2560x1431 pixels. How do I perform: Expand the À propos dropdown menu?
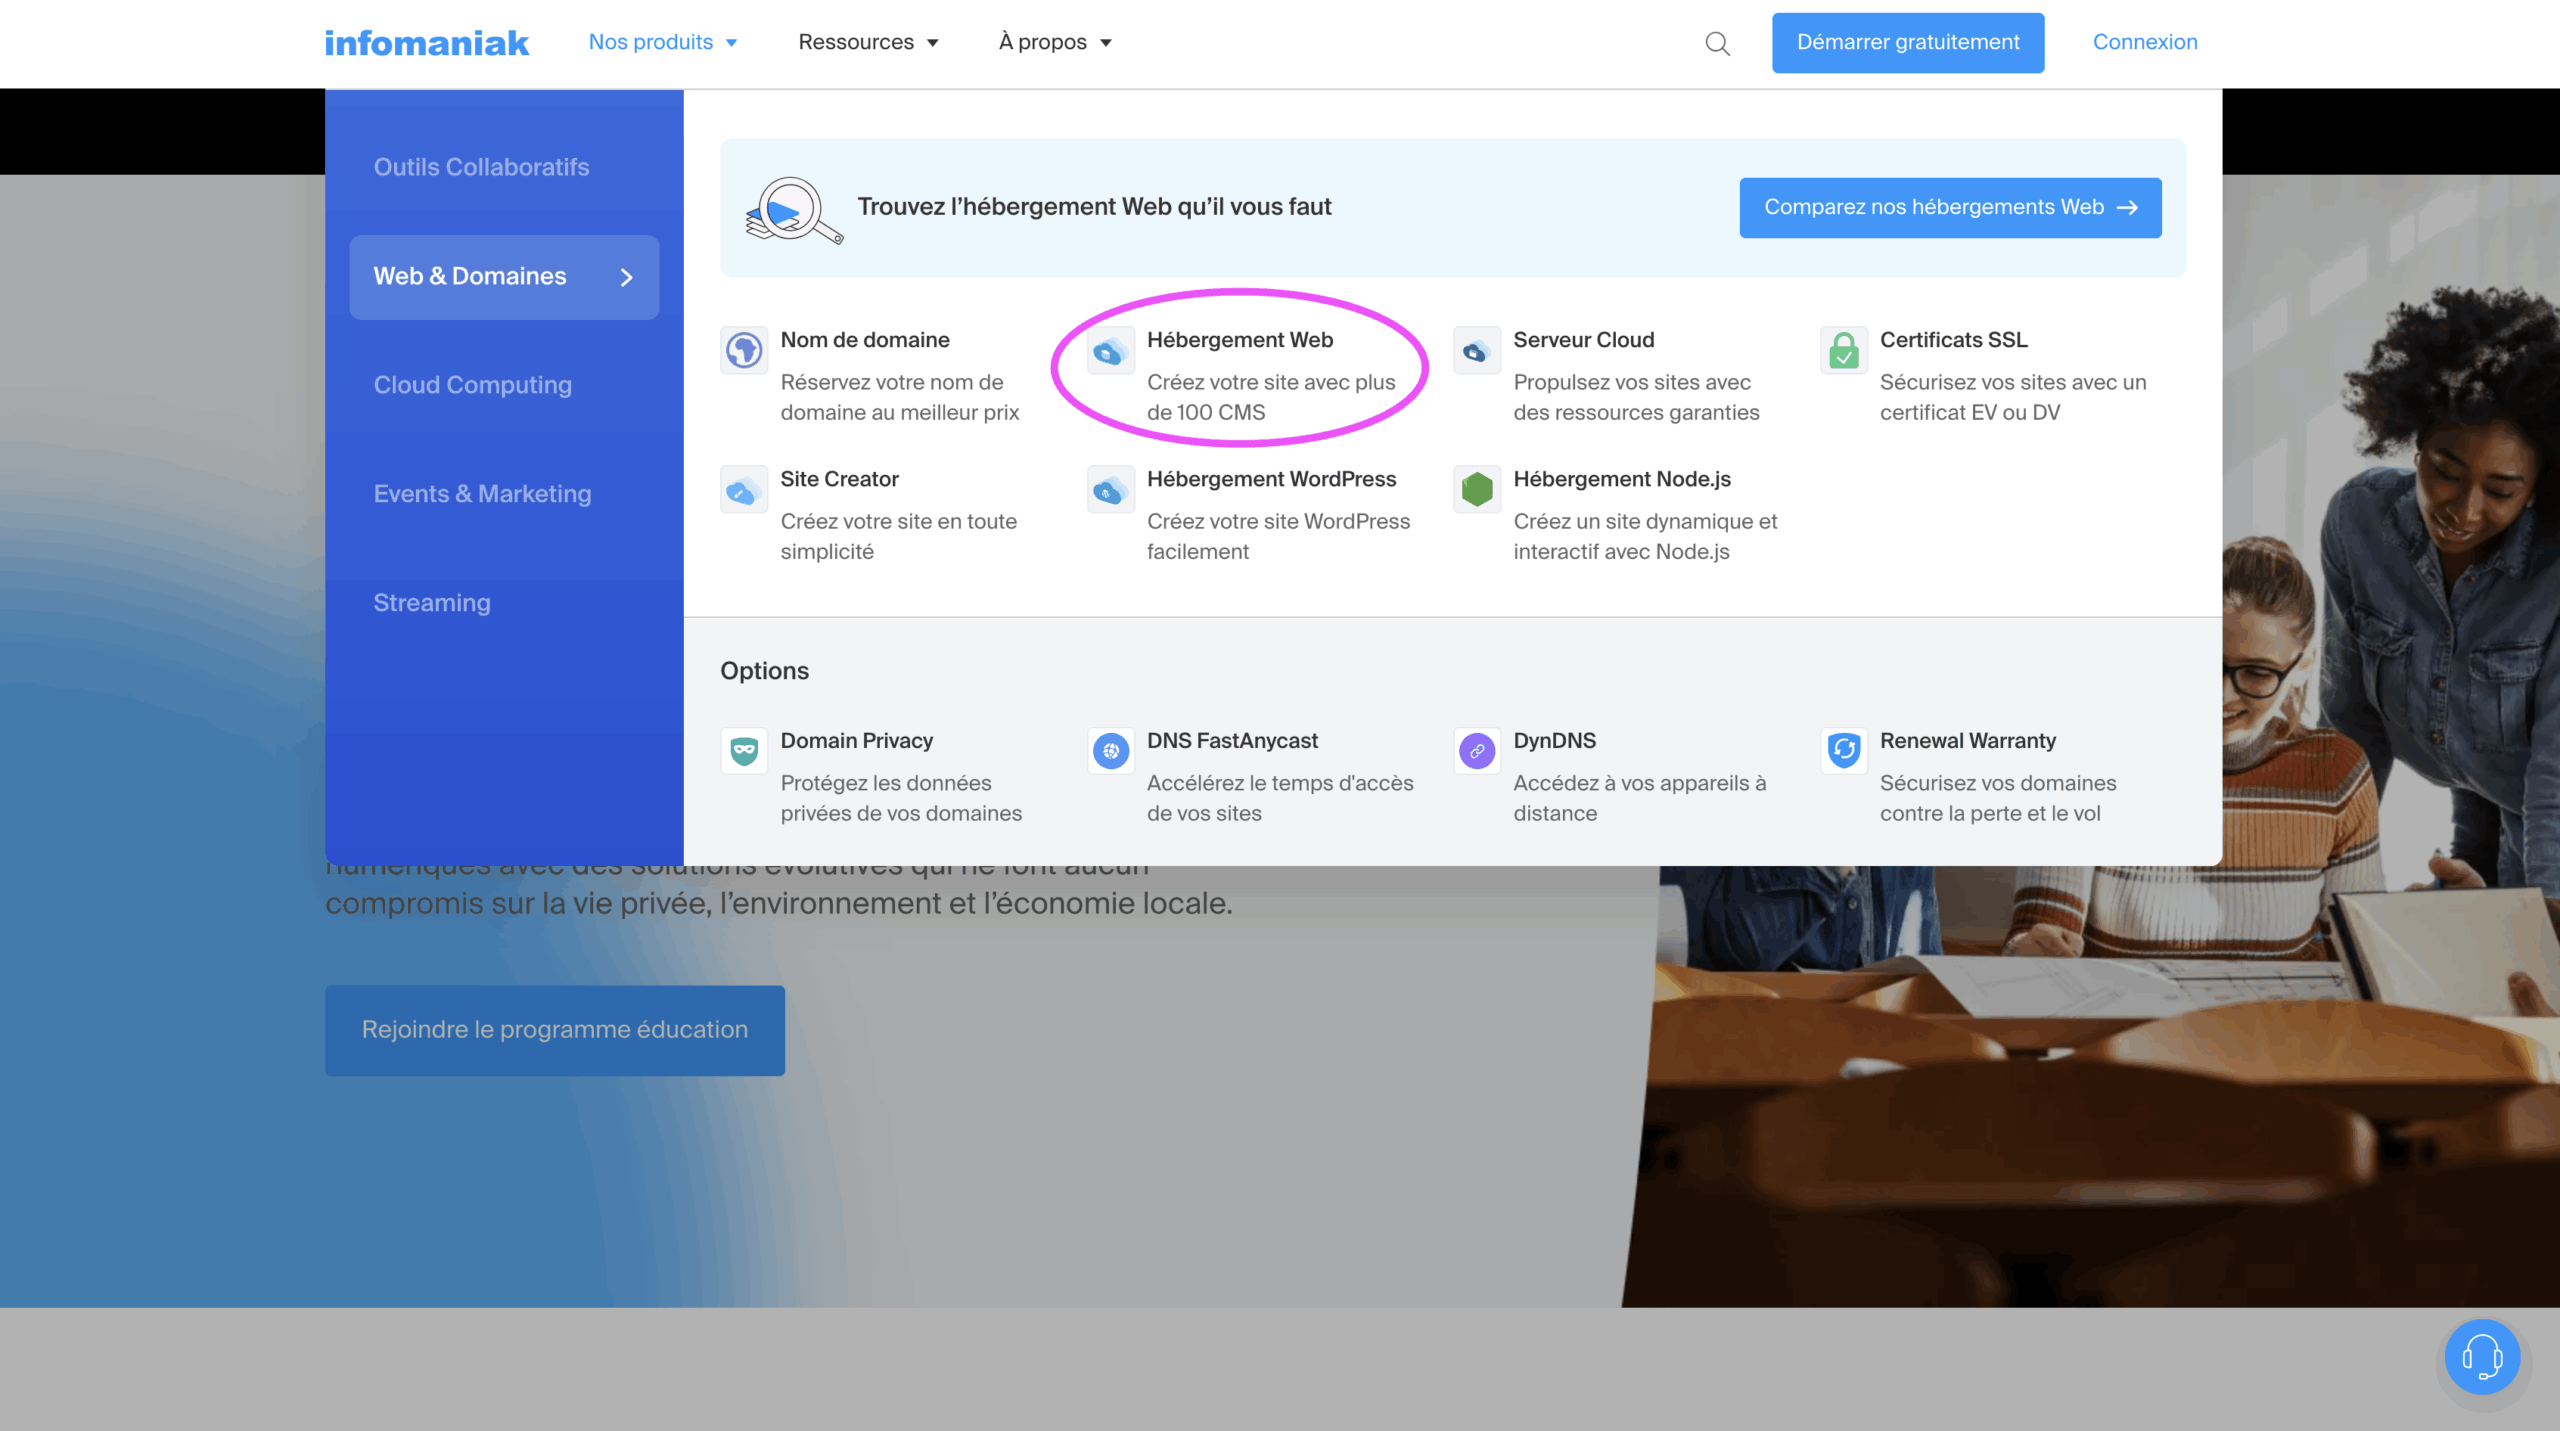point(1055,42)
